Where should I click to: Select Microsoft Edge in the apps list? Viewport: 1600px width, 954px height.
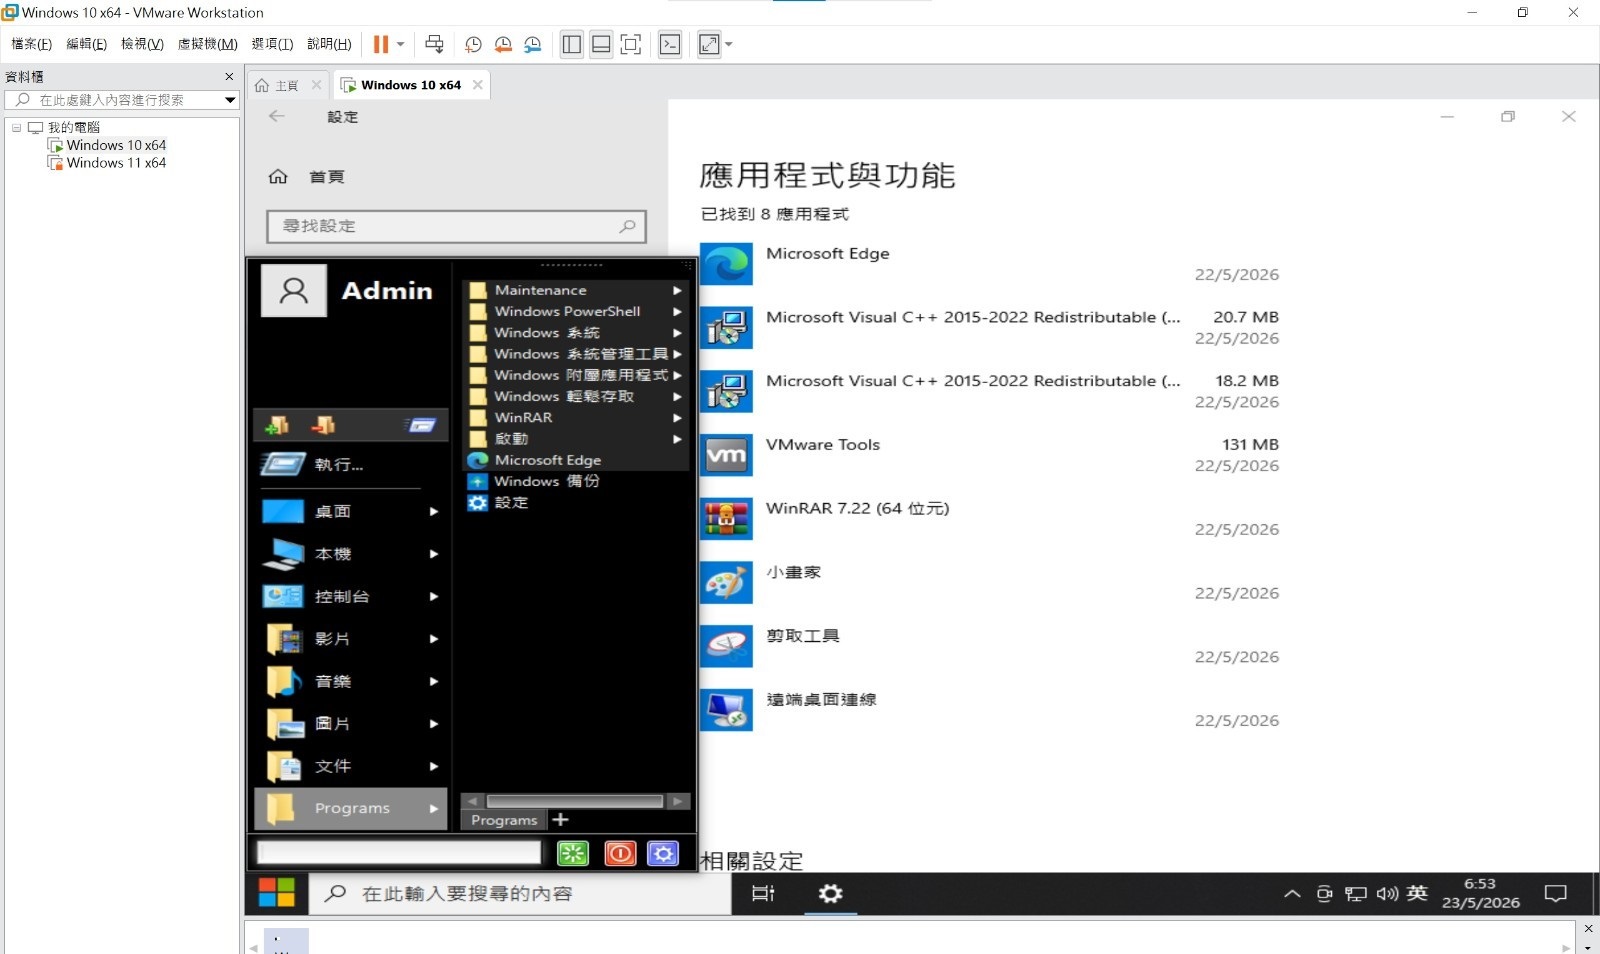click(990, 264)
